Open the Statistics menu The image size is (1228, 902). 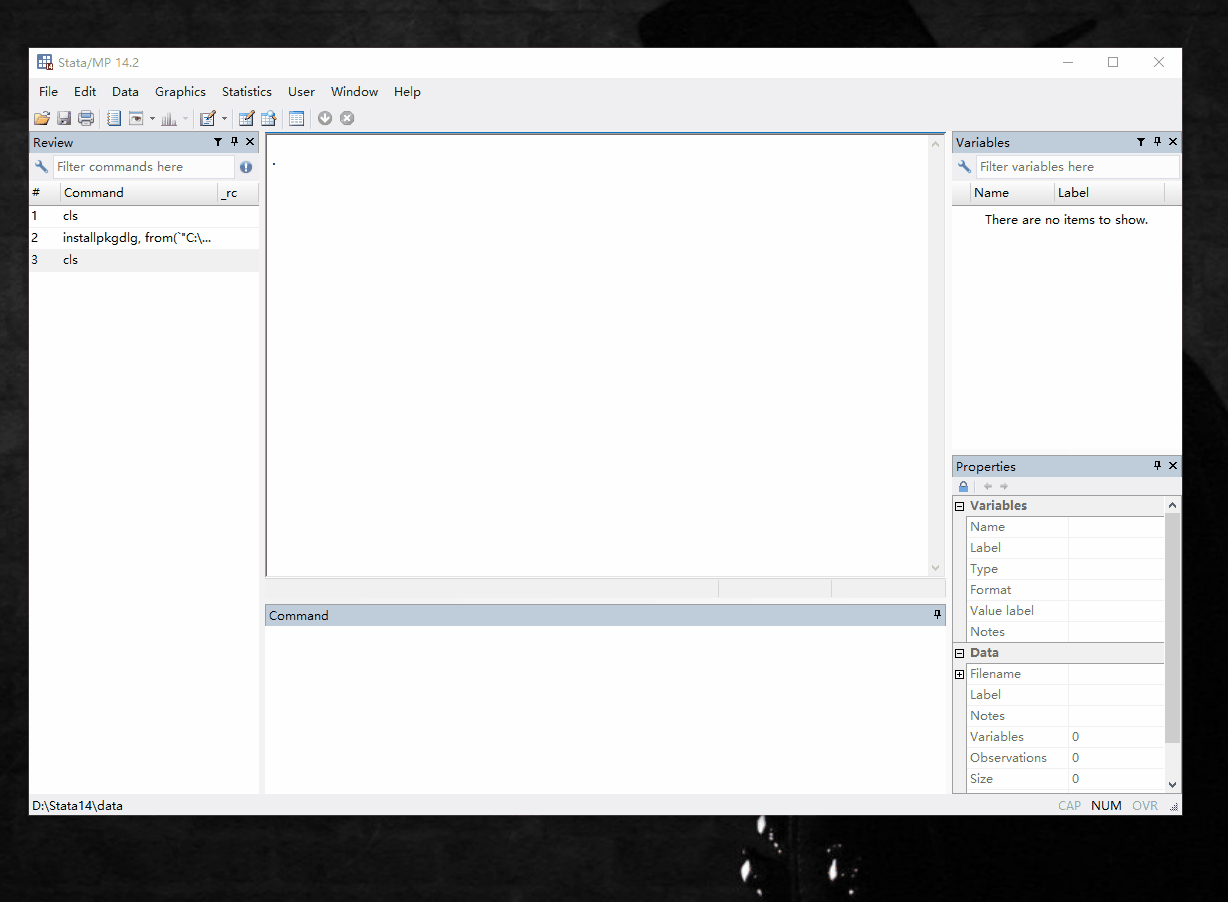pyautogui.click(x=246, y=91)
